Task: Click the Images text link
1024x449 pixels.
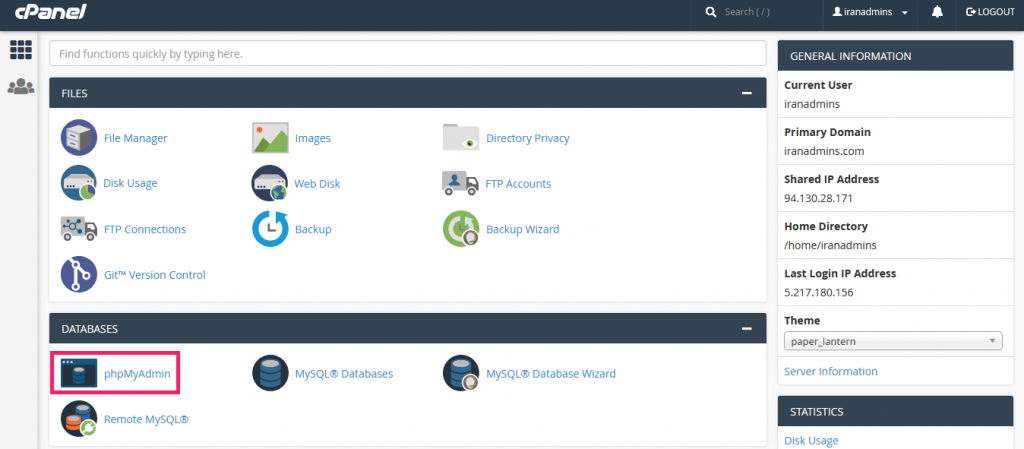Action: tap(313, 138)
